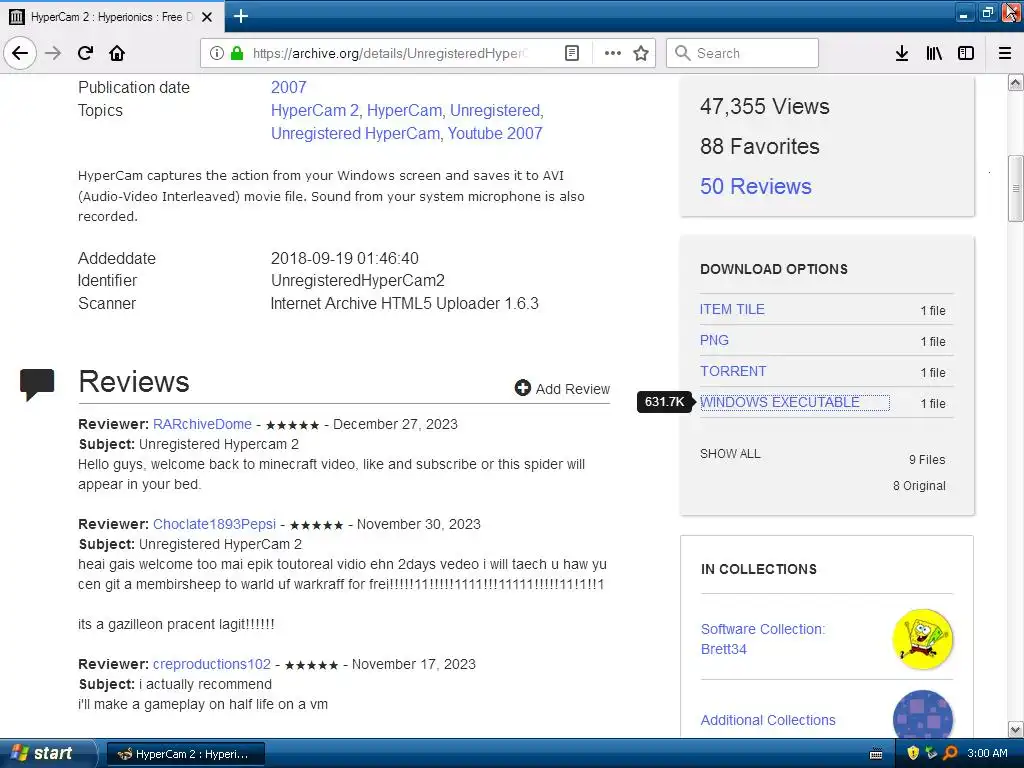
Task: Show site information icon in address bar
Action: (x=217, y=53)
